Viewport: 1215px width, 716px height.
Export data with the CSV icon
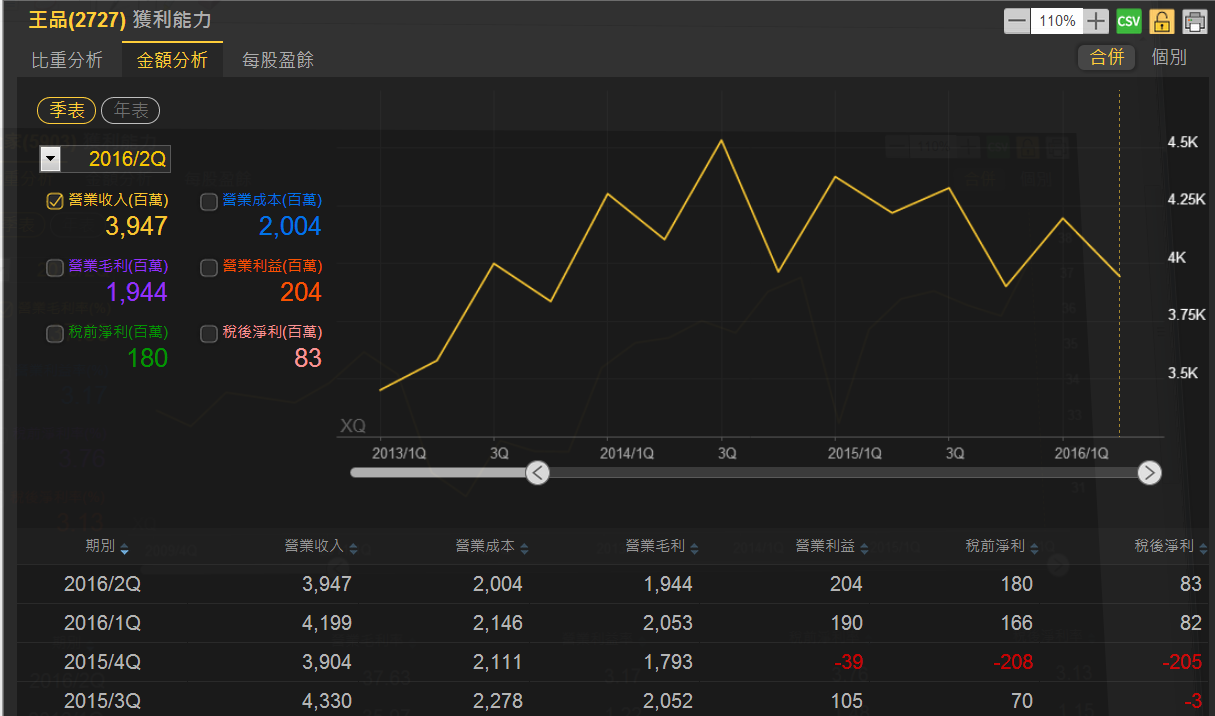coord(1129,21)
